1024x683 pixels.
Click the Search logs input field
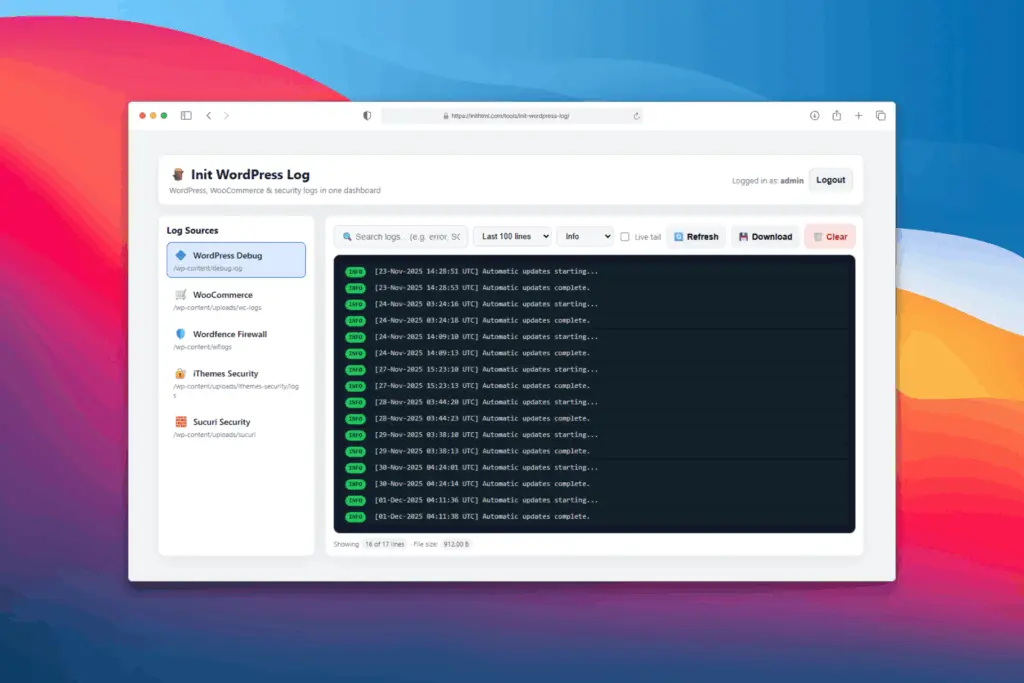tap(401, 236)
